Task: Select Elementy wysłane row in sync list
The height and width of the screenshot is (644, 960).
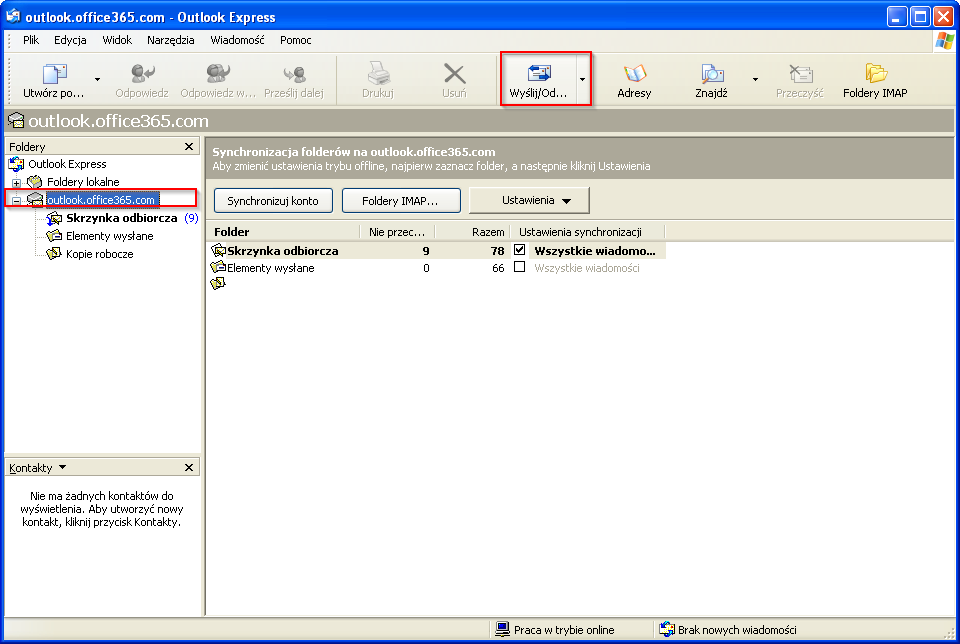Action: pyautogui.click(x=436, y=268)
